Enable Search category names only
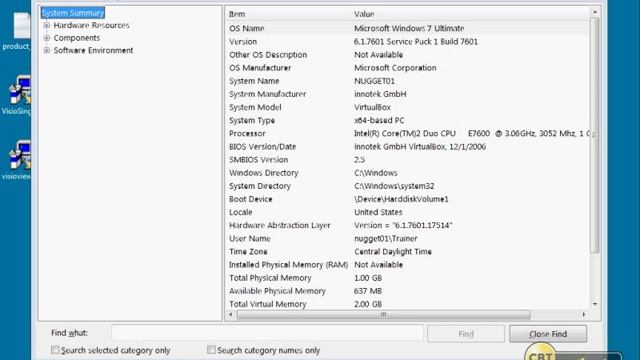The height and width of the screenshot is (360, 640). (211, 350)
